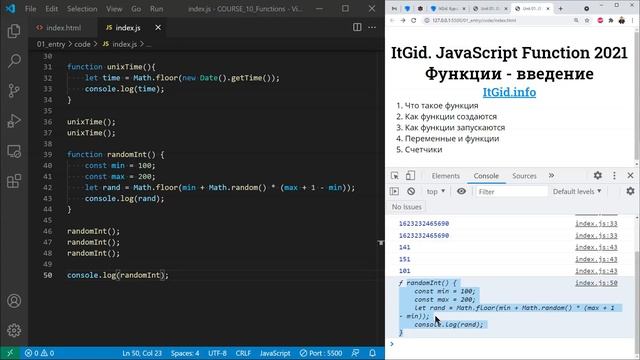The width and height of the screenshot is (640, 360).
Task: Open the Chrome extensions puzzle icon
Action: (x=611, y=20)
